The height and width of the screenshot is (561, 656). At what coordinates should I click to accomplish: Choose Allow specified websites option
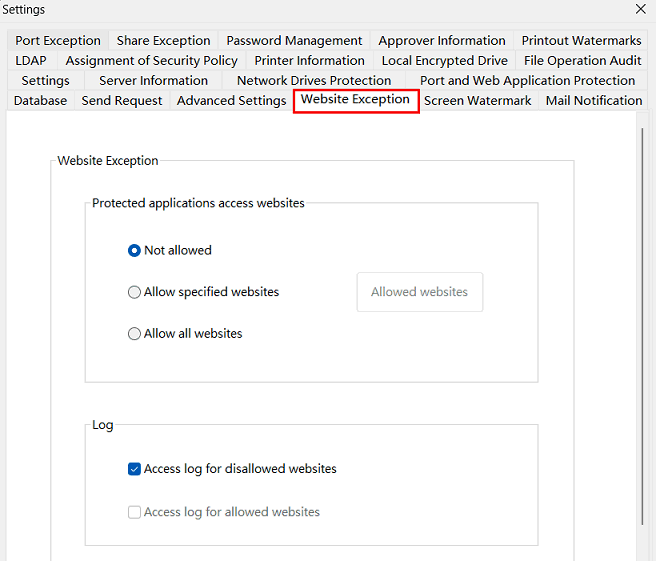pos(134,292)
